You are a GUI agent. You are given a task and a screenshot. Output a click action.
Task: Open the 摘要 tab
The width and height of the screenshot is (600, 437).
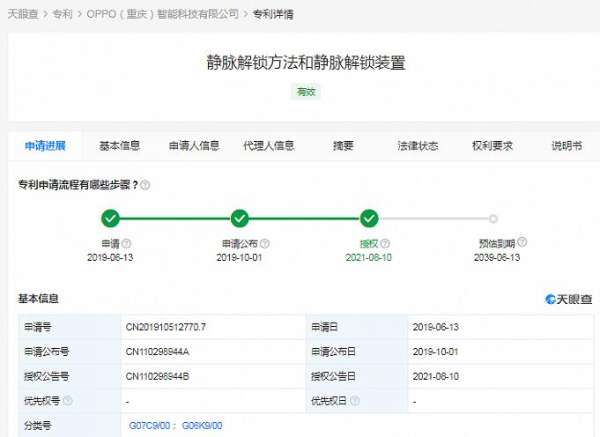[x=343, y=146]
